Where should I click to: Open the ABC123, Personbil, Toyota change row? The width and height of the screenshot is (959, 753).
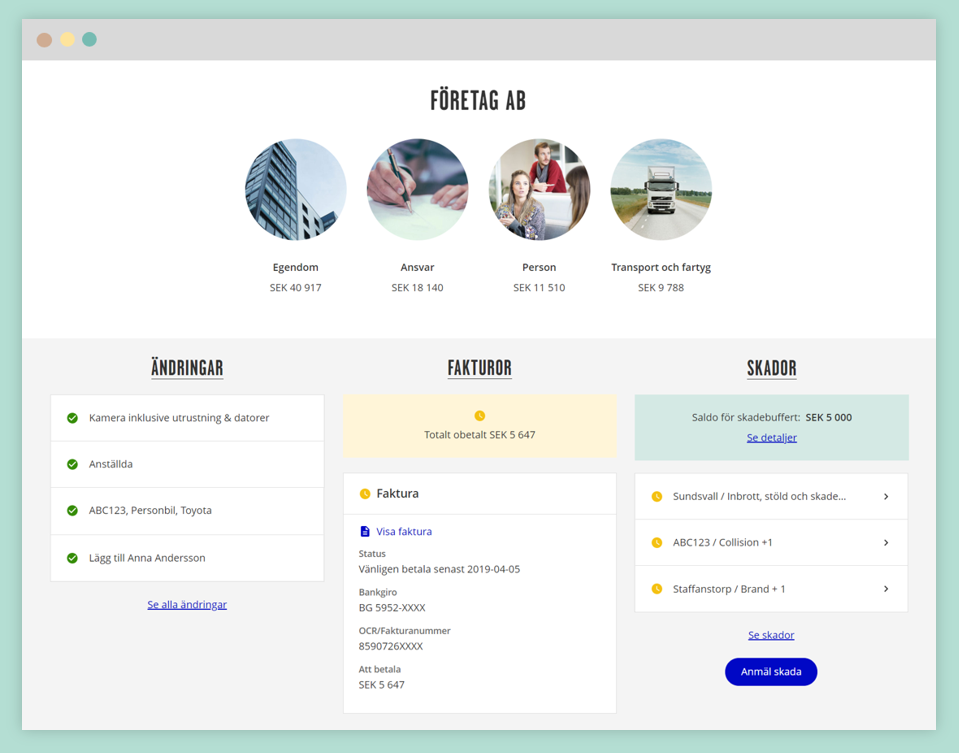[x=187, y=511]
